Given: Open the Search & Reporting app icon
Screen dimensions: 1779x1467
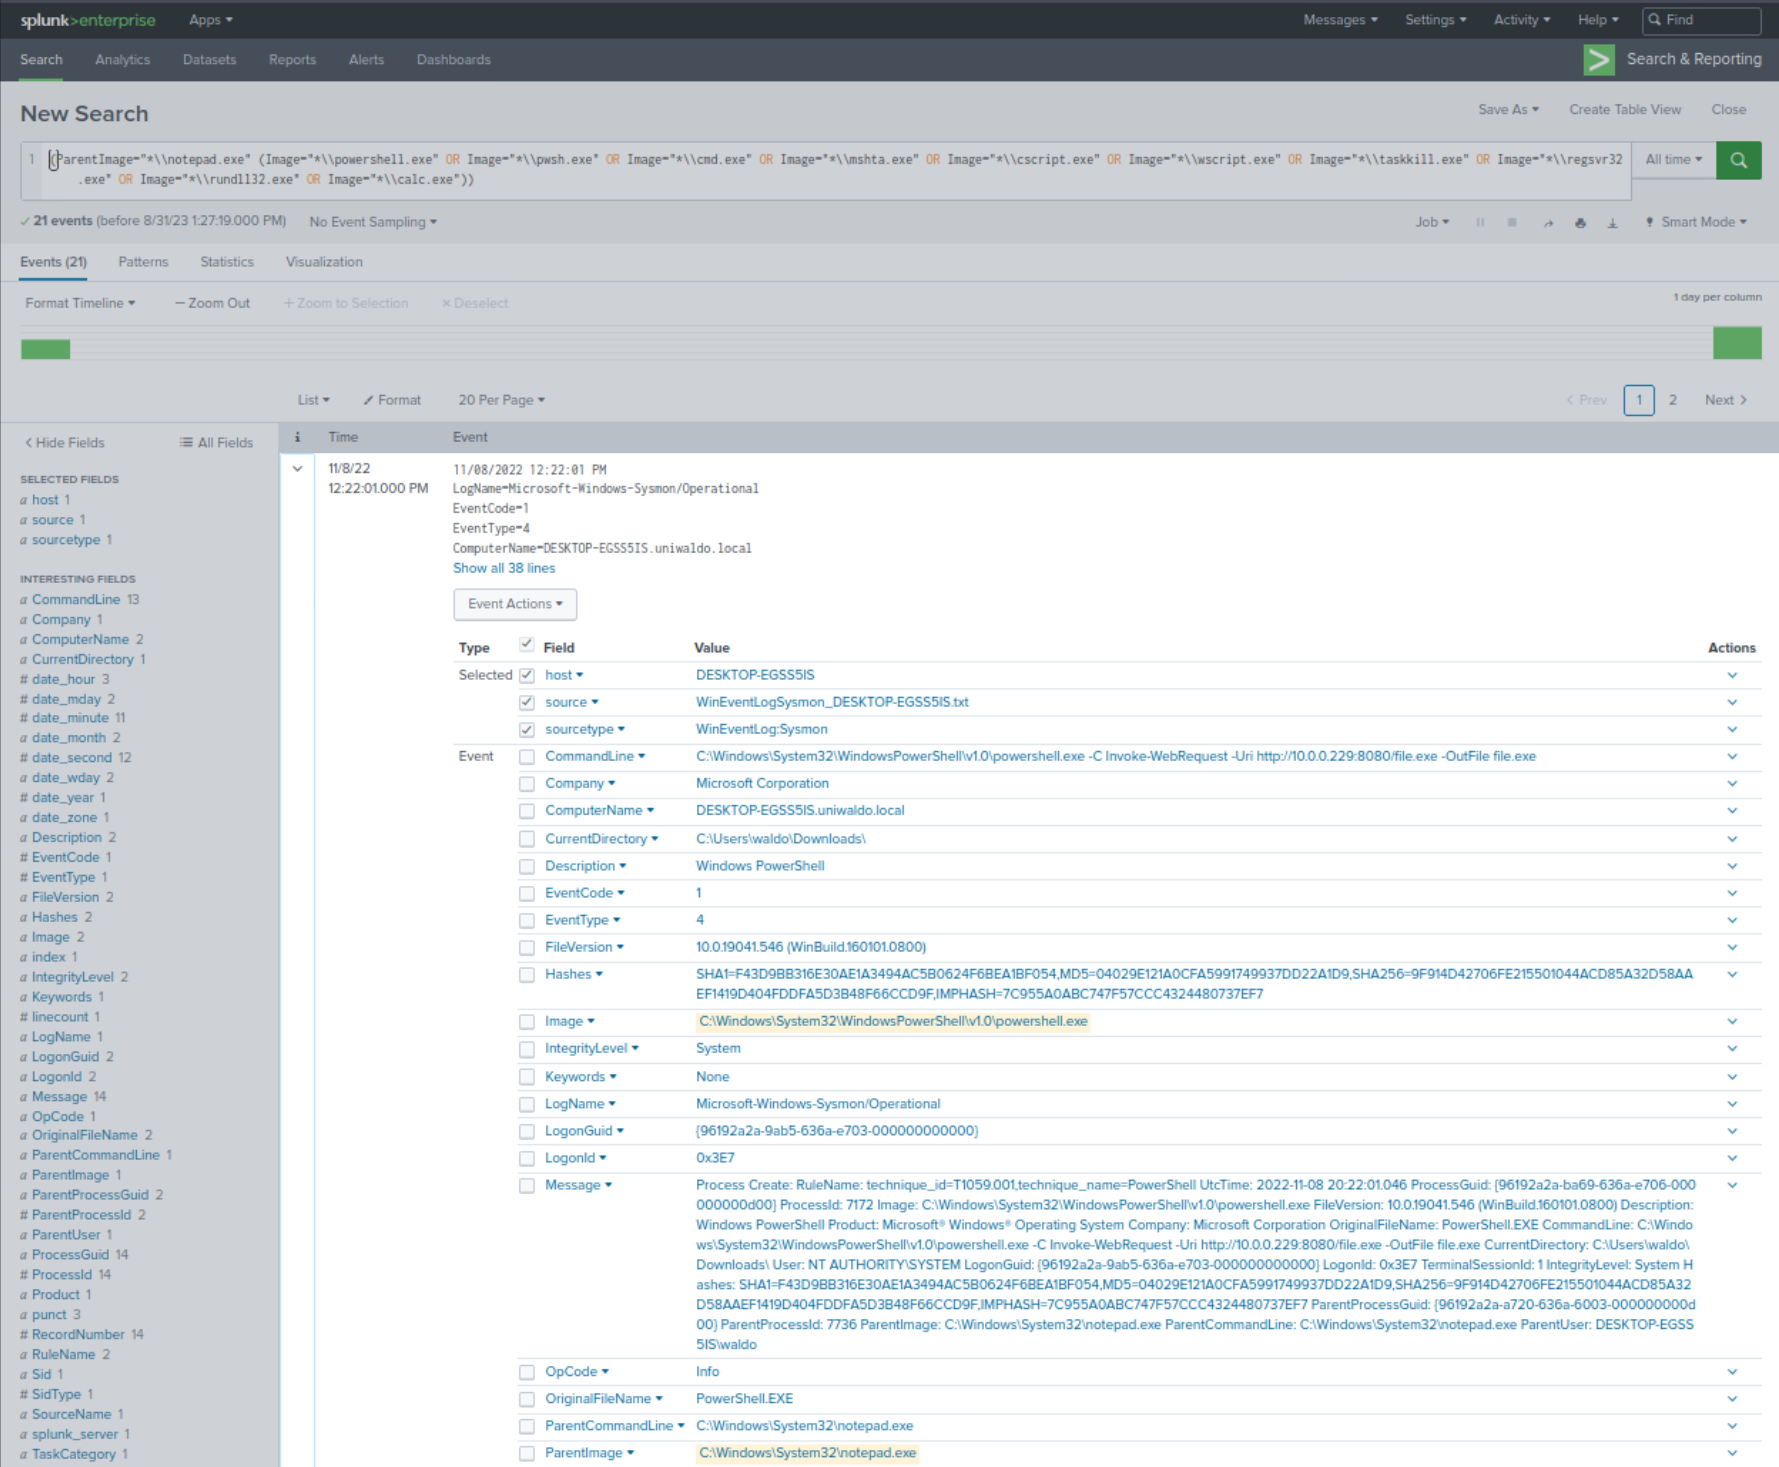Looking at the screenshot, I should coord(1598,60).
